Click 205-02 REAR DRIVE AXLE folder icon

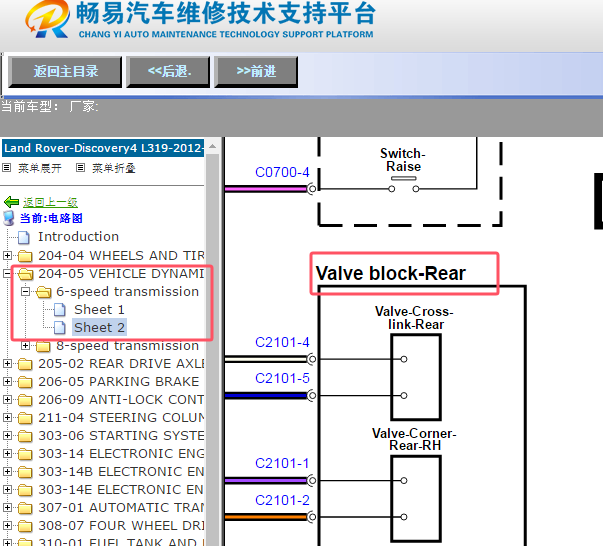[25, 364]
